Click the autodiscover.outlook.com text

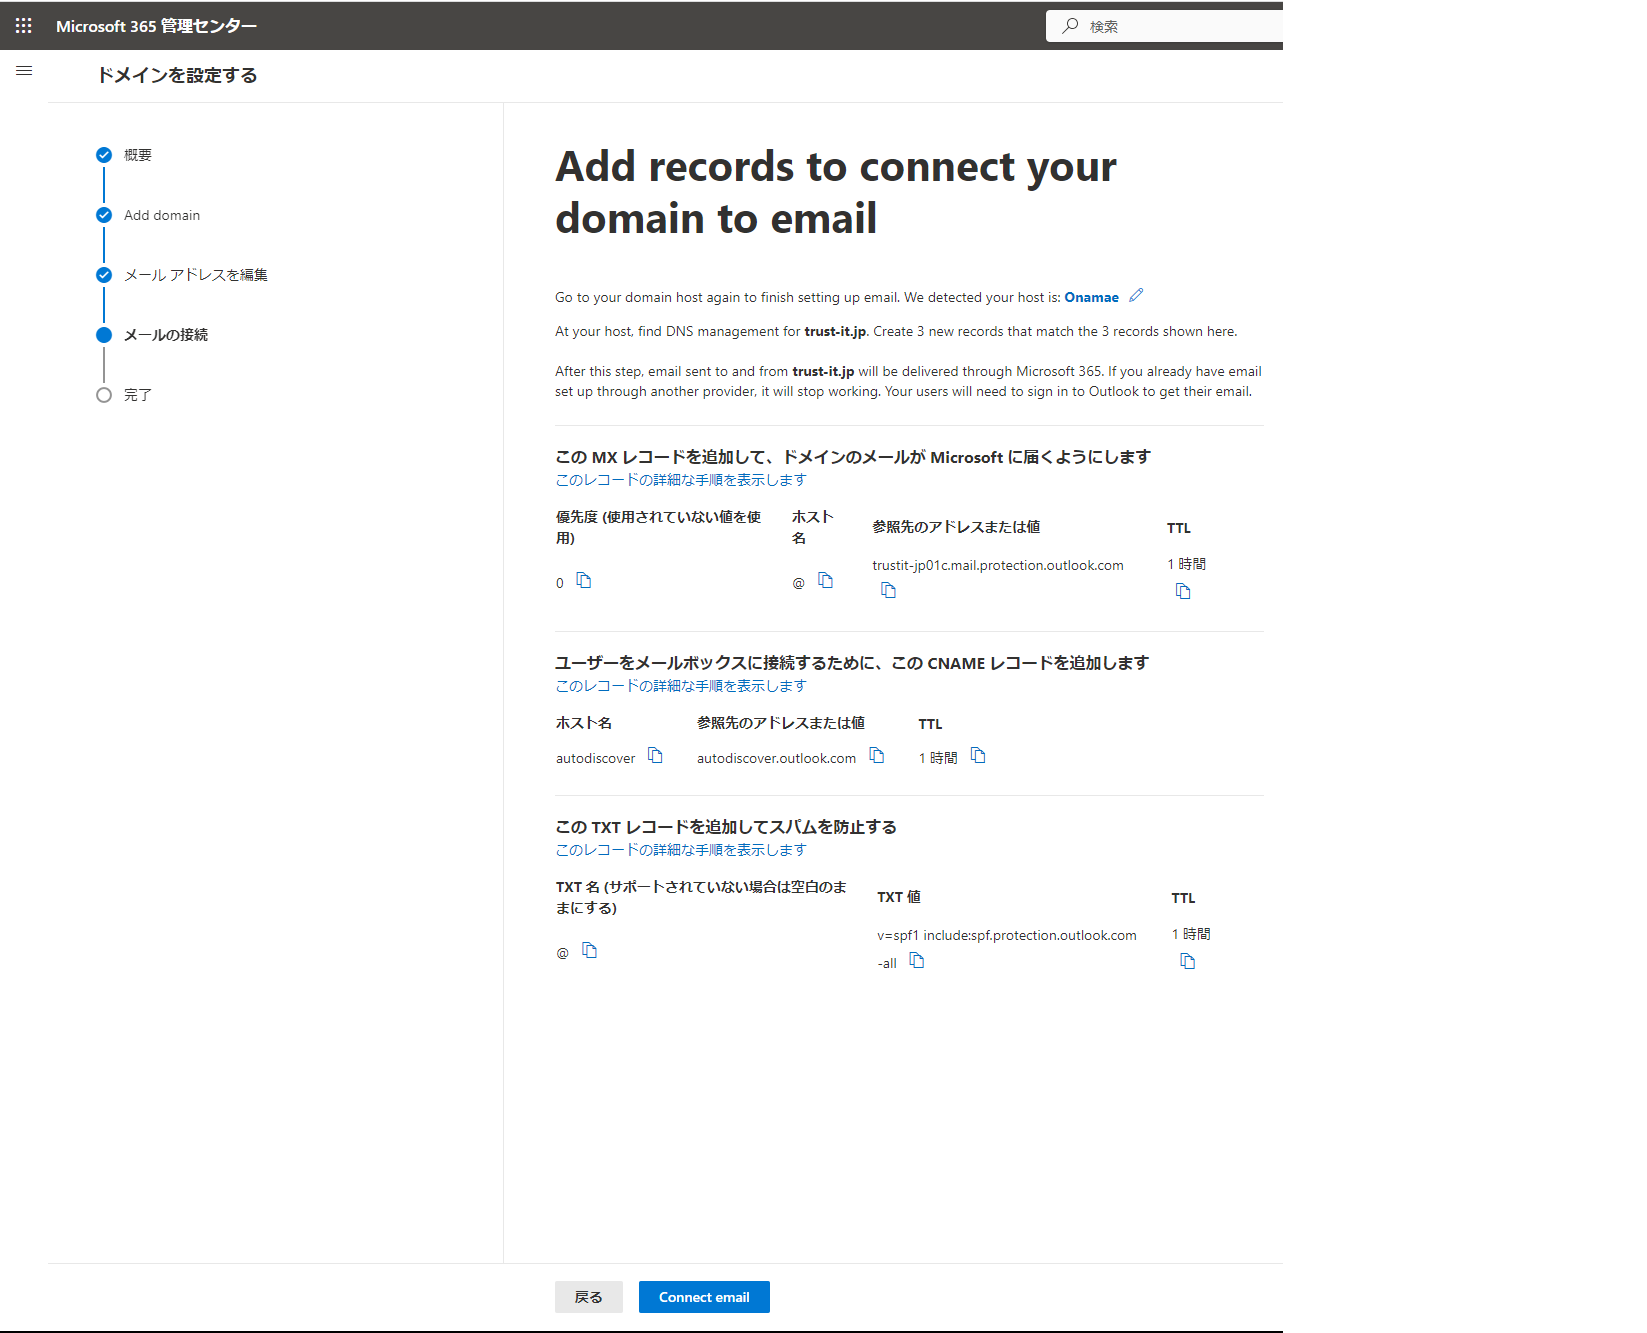click(777, 758)
